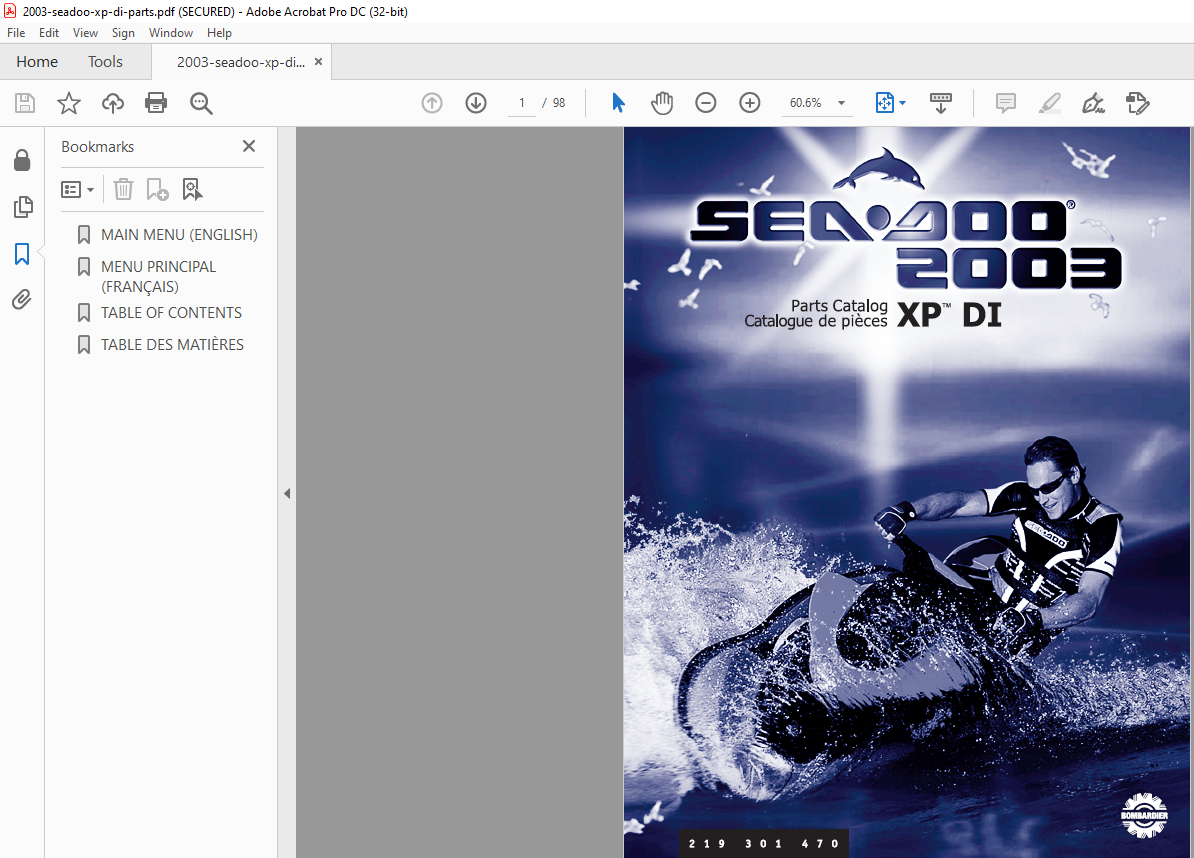Activate the Selection arrow tool
The image size is (1194, 858).
[x=618, y=103]
